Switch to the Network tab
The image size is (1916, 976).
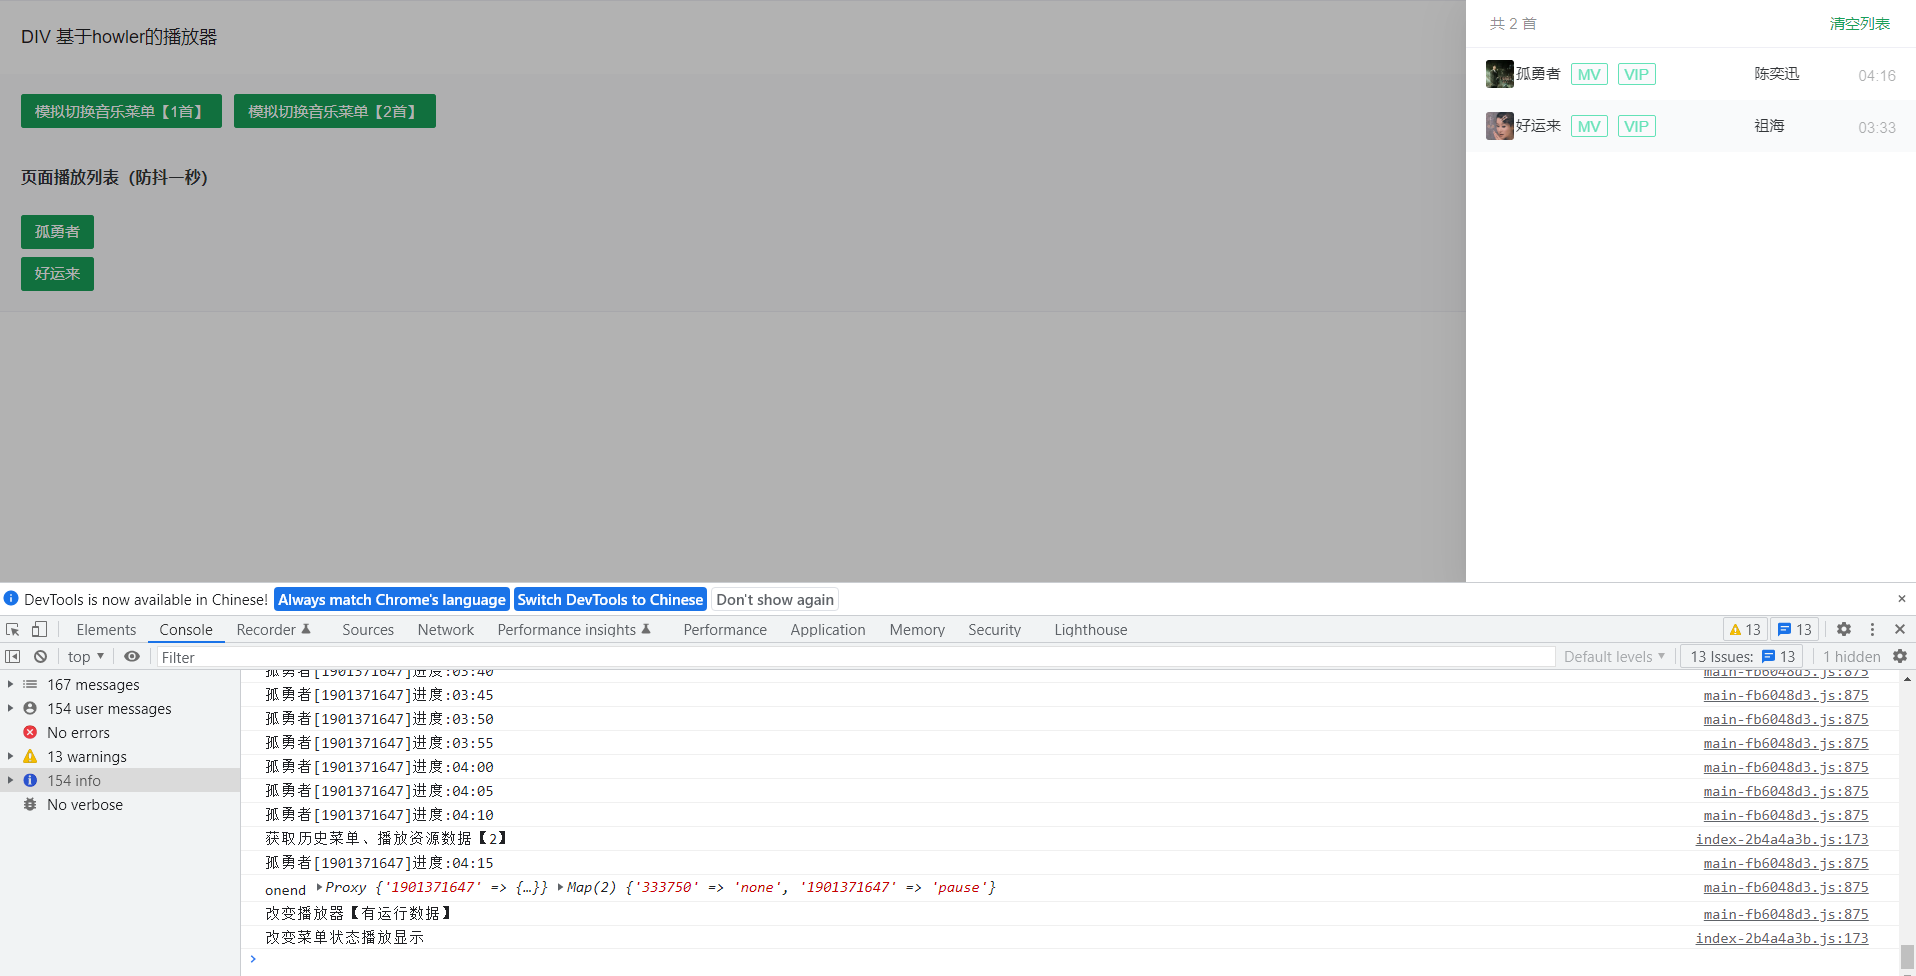click(445, 629)
